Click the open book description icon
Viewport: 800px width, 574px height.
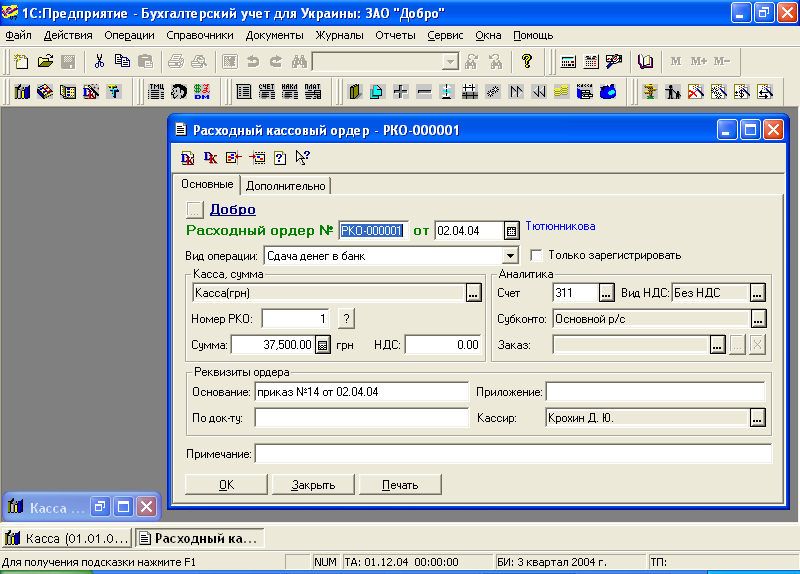pos(645,62)
